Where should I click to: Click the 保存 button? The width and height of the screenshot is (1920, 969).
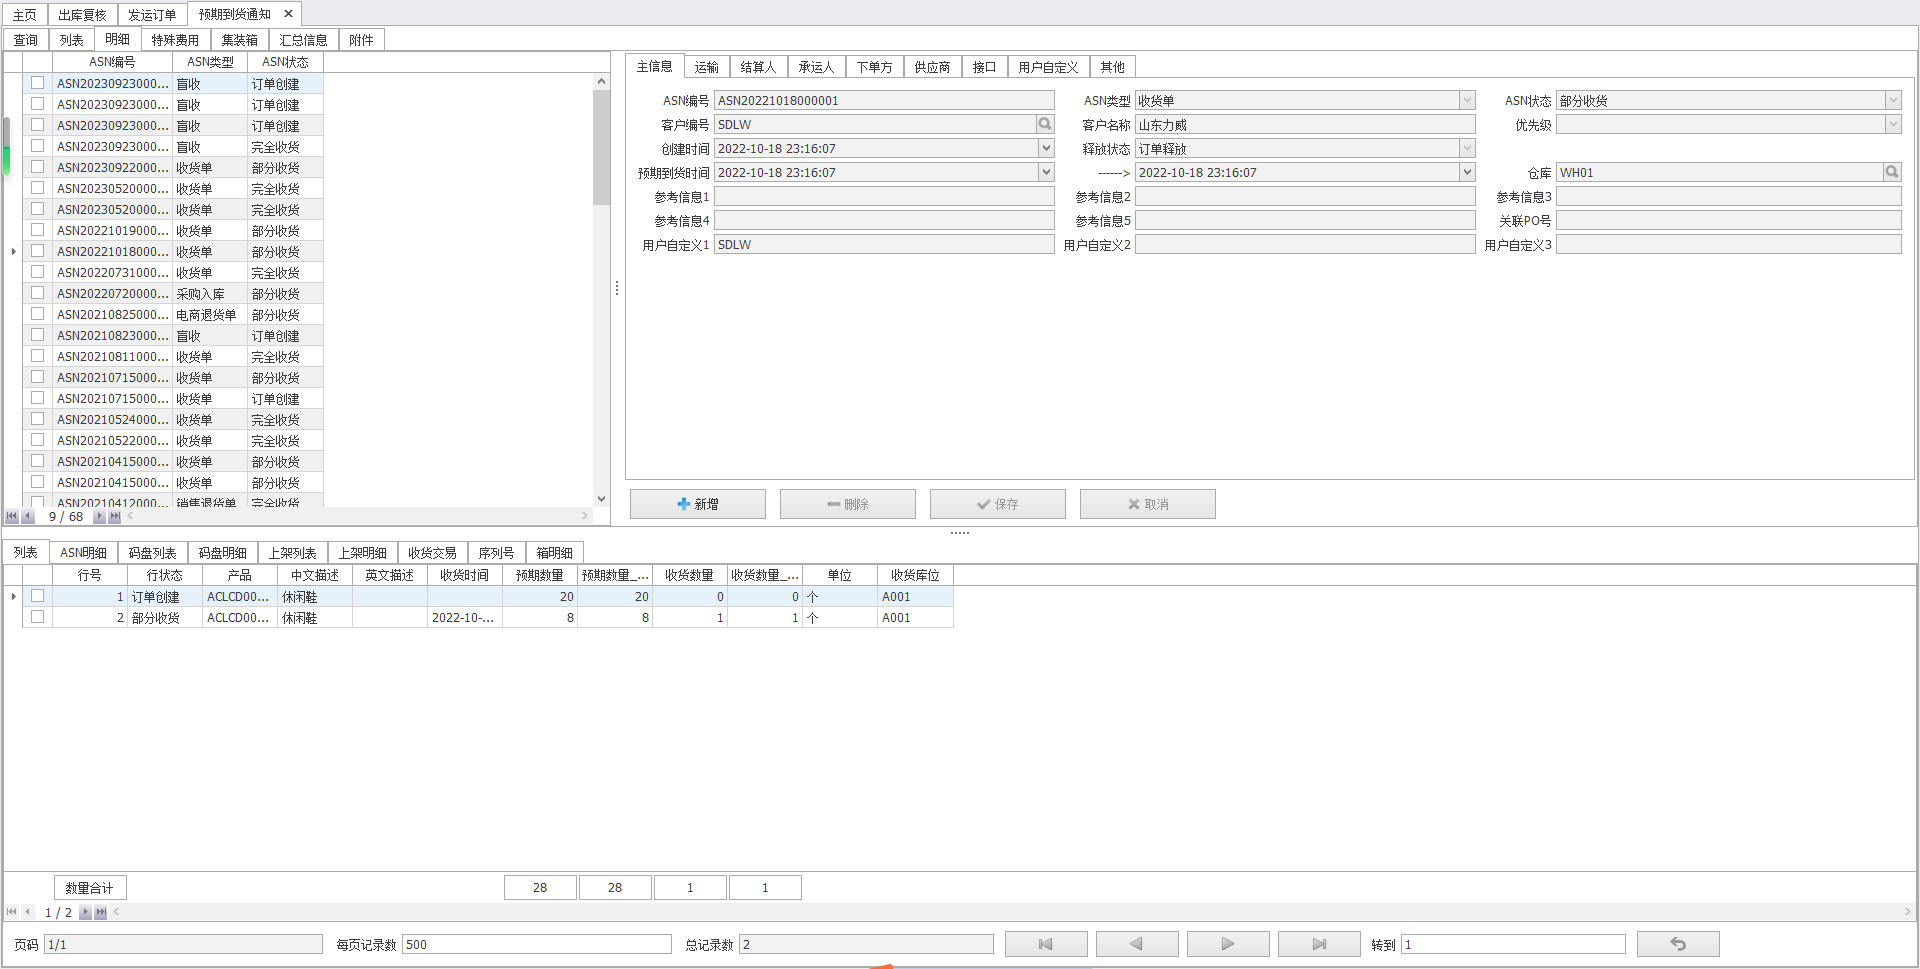coord(998,504)
